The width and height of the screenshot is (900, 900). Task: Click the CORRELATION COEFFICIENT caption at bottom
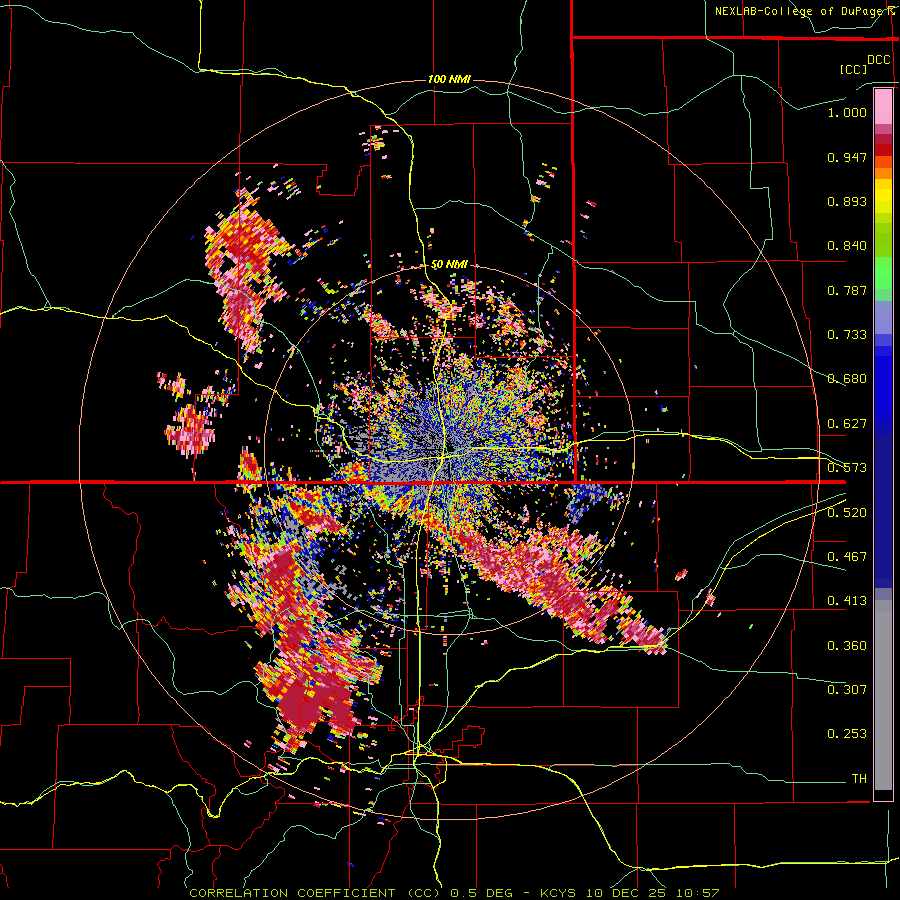pos(454,893)
